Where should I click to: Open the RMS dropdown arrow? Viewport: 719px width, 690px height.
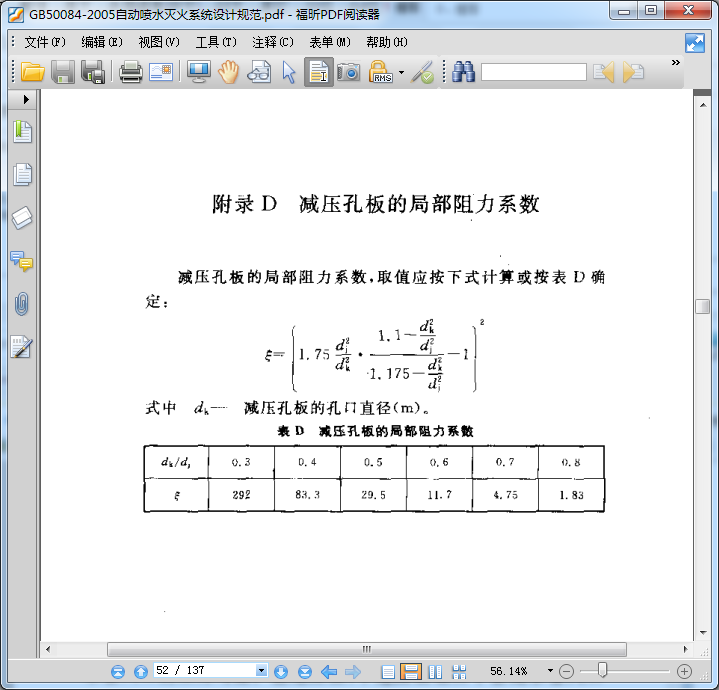402,72
